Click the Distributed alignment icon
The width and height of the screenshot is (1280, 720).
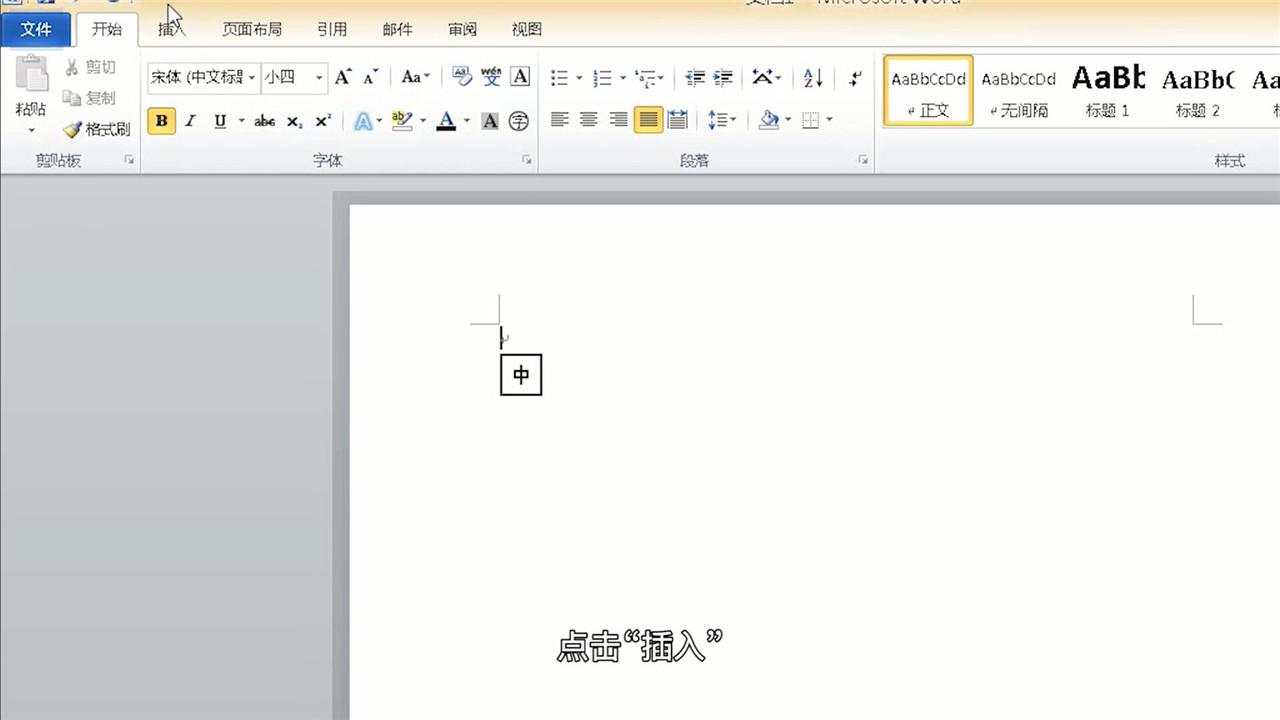677,120
